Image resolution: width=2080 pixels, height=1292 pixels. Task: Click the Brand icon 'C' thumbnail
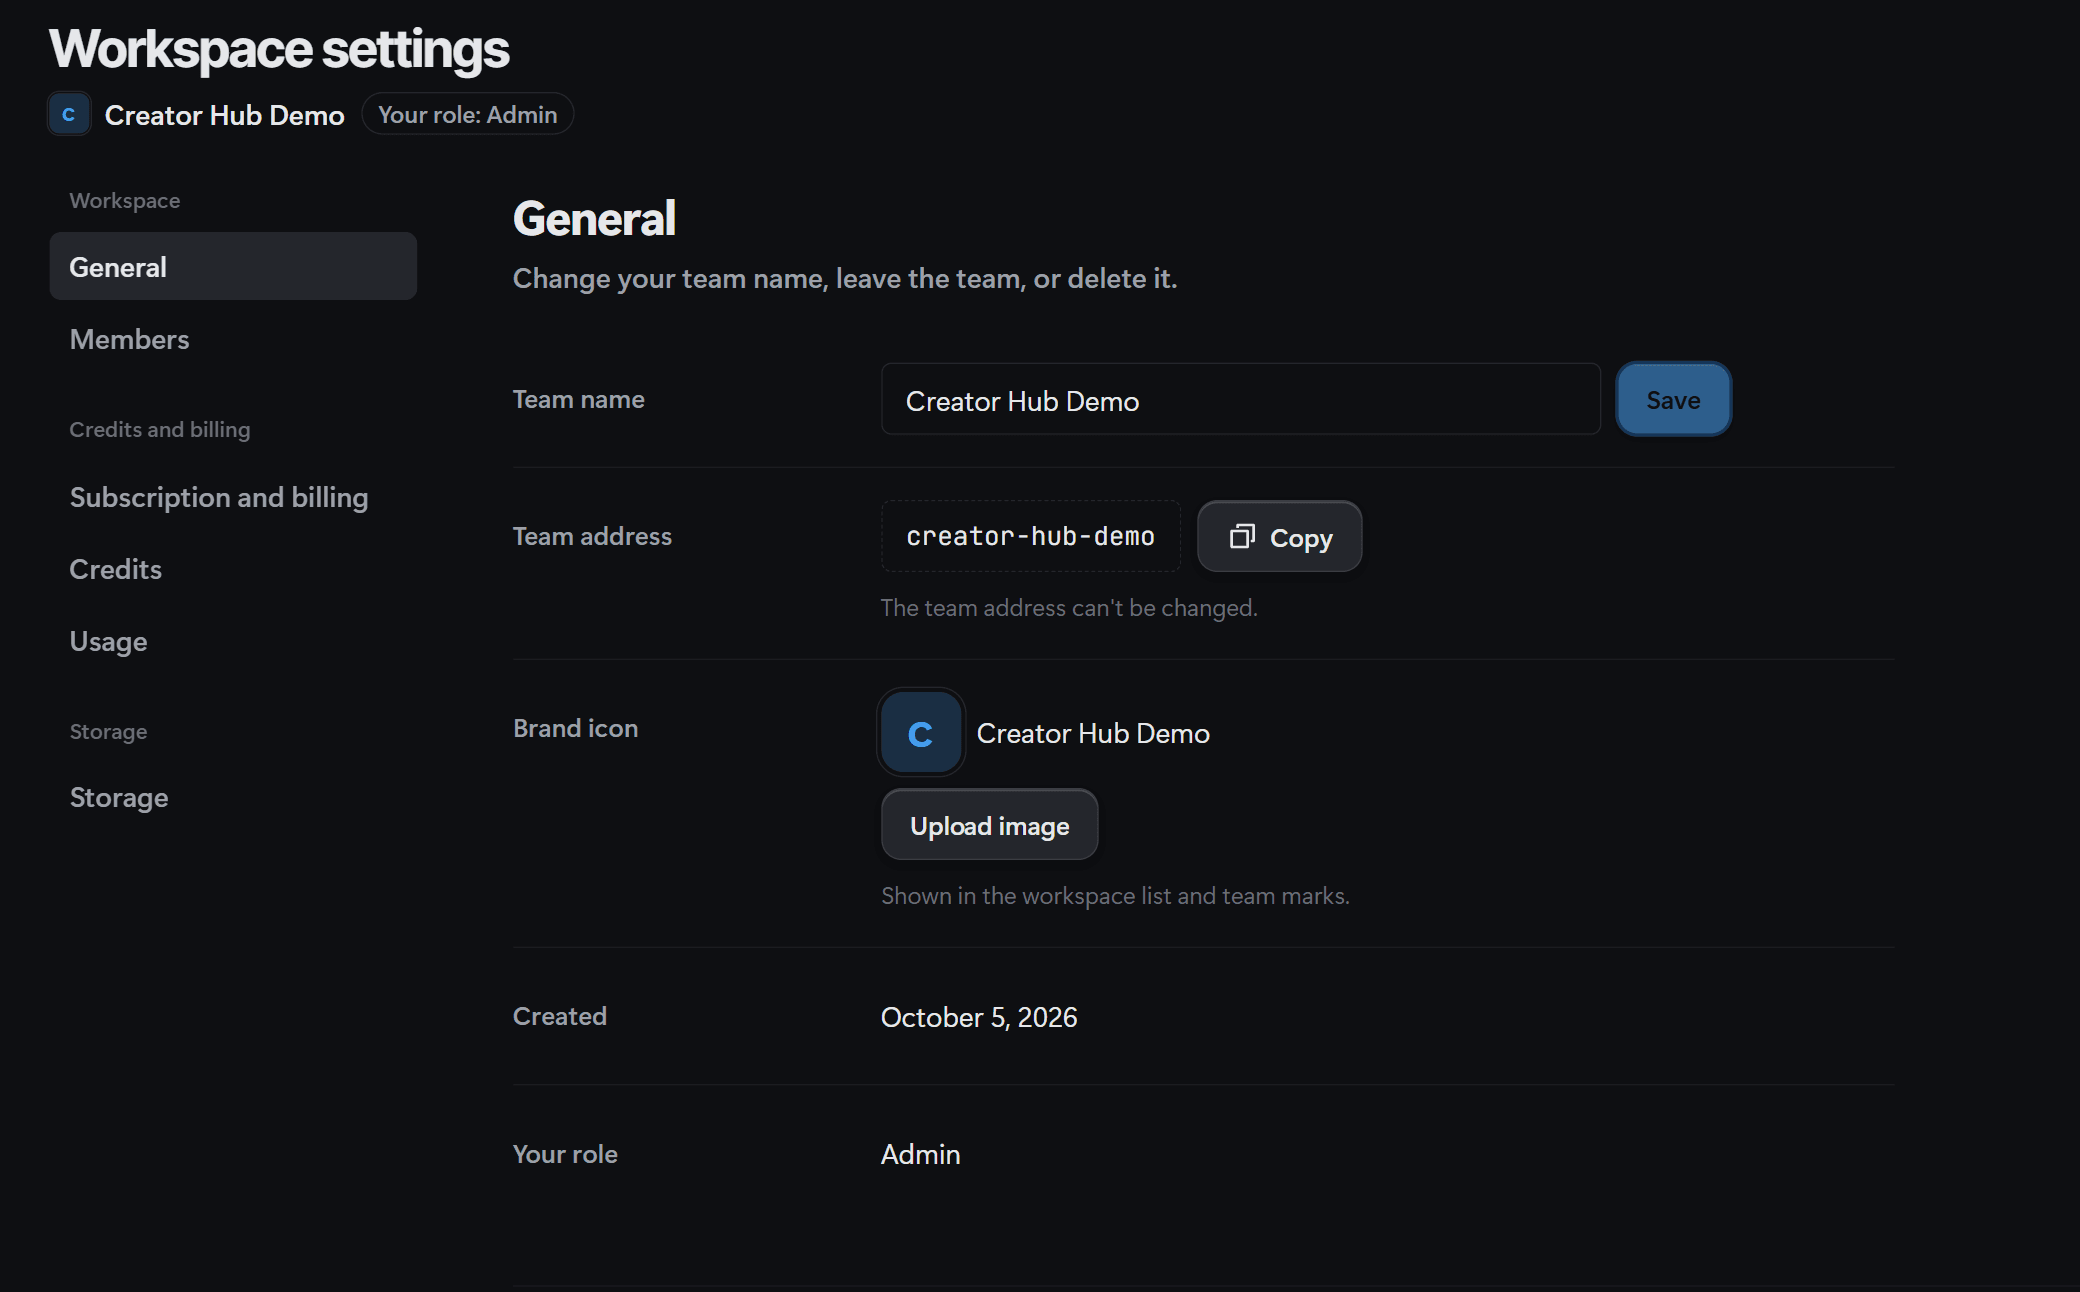[920, 733]
